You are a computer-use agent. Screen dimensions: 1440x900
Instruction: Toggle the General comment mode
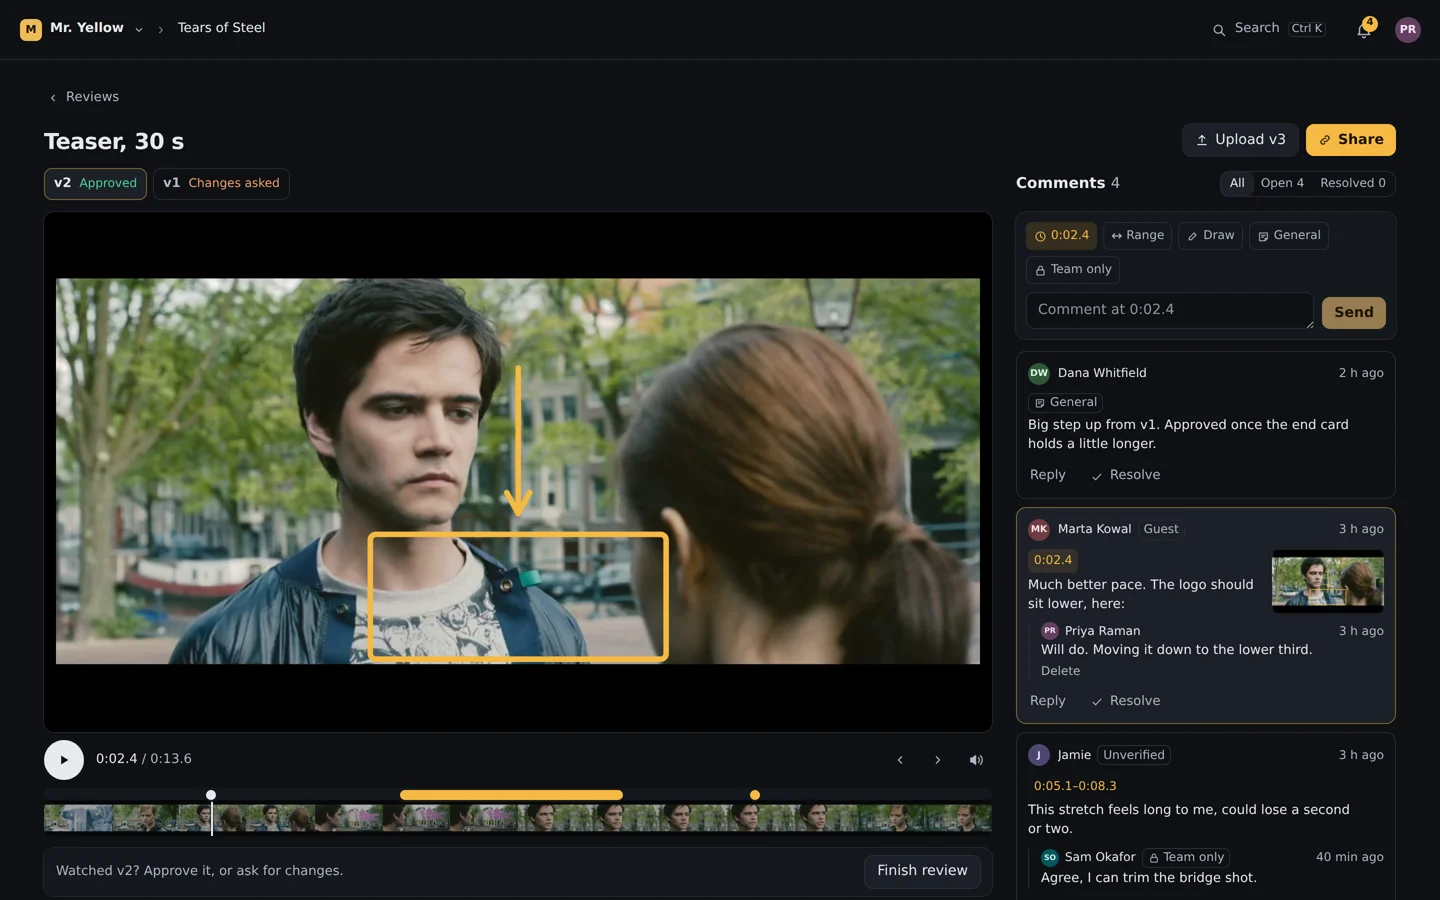tap(1289, 236)
